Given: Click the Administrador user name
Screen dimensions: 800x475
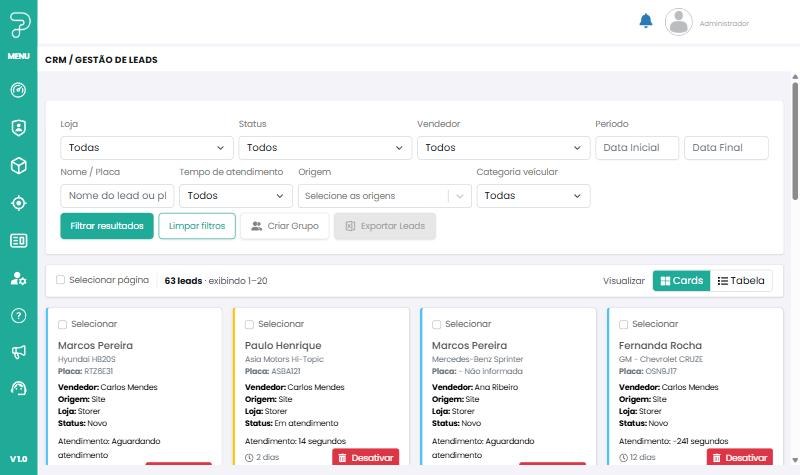Looking at the screenshot, I should pos(724,23).
